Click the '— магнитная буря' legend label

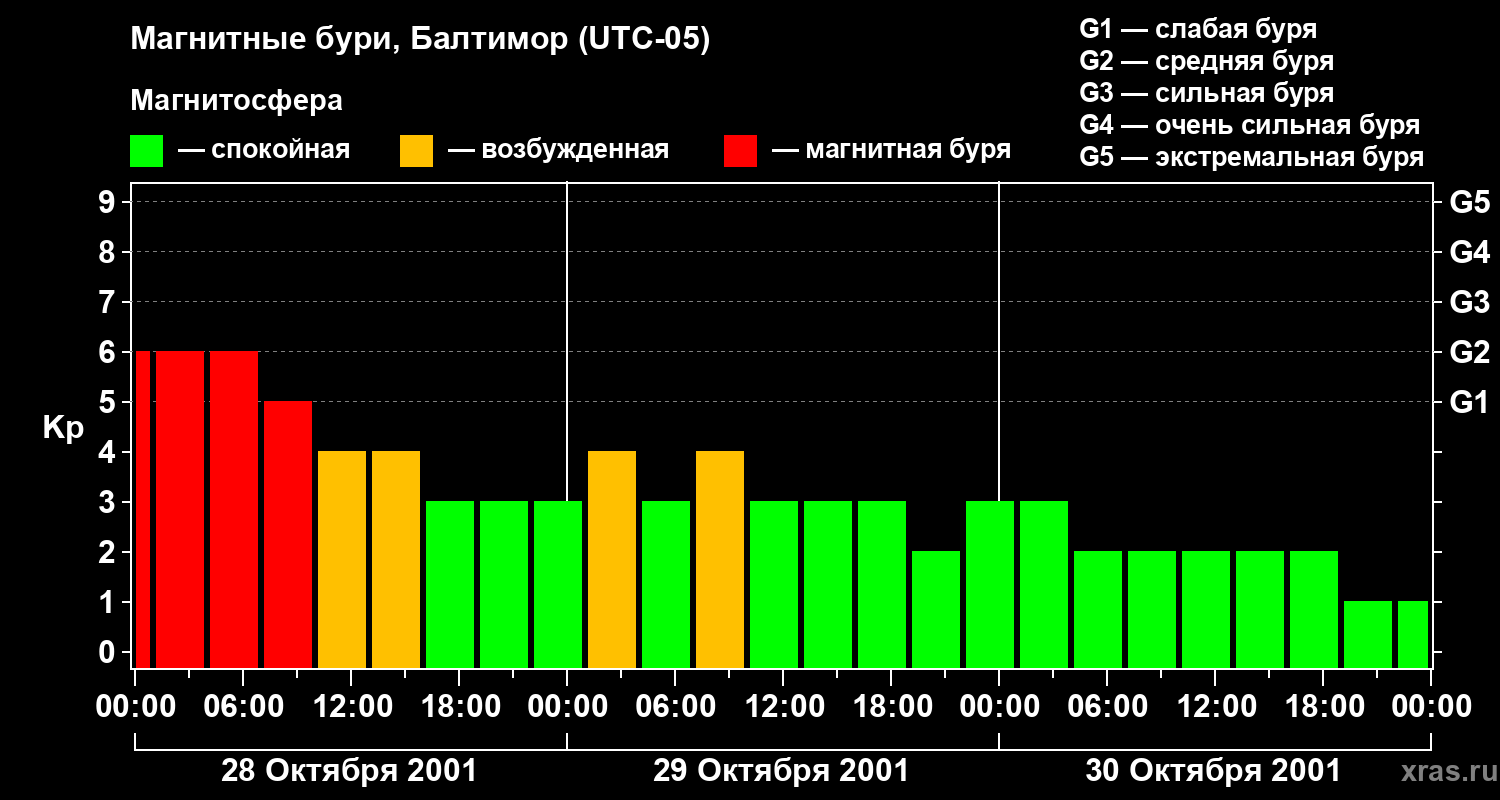tap(892, 150)
